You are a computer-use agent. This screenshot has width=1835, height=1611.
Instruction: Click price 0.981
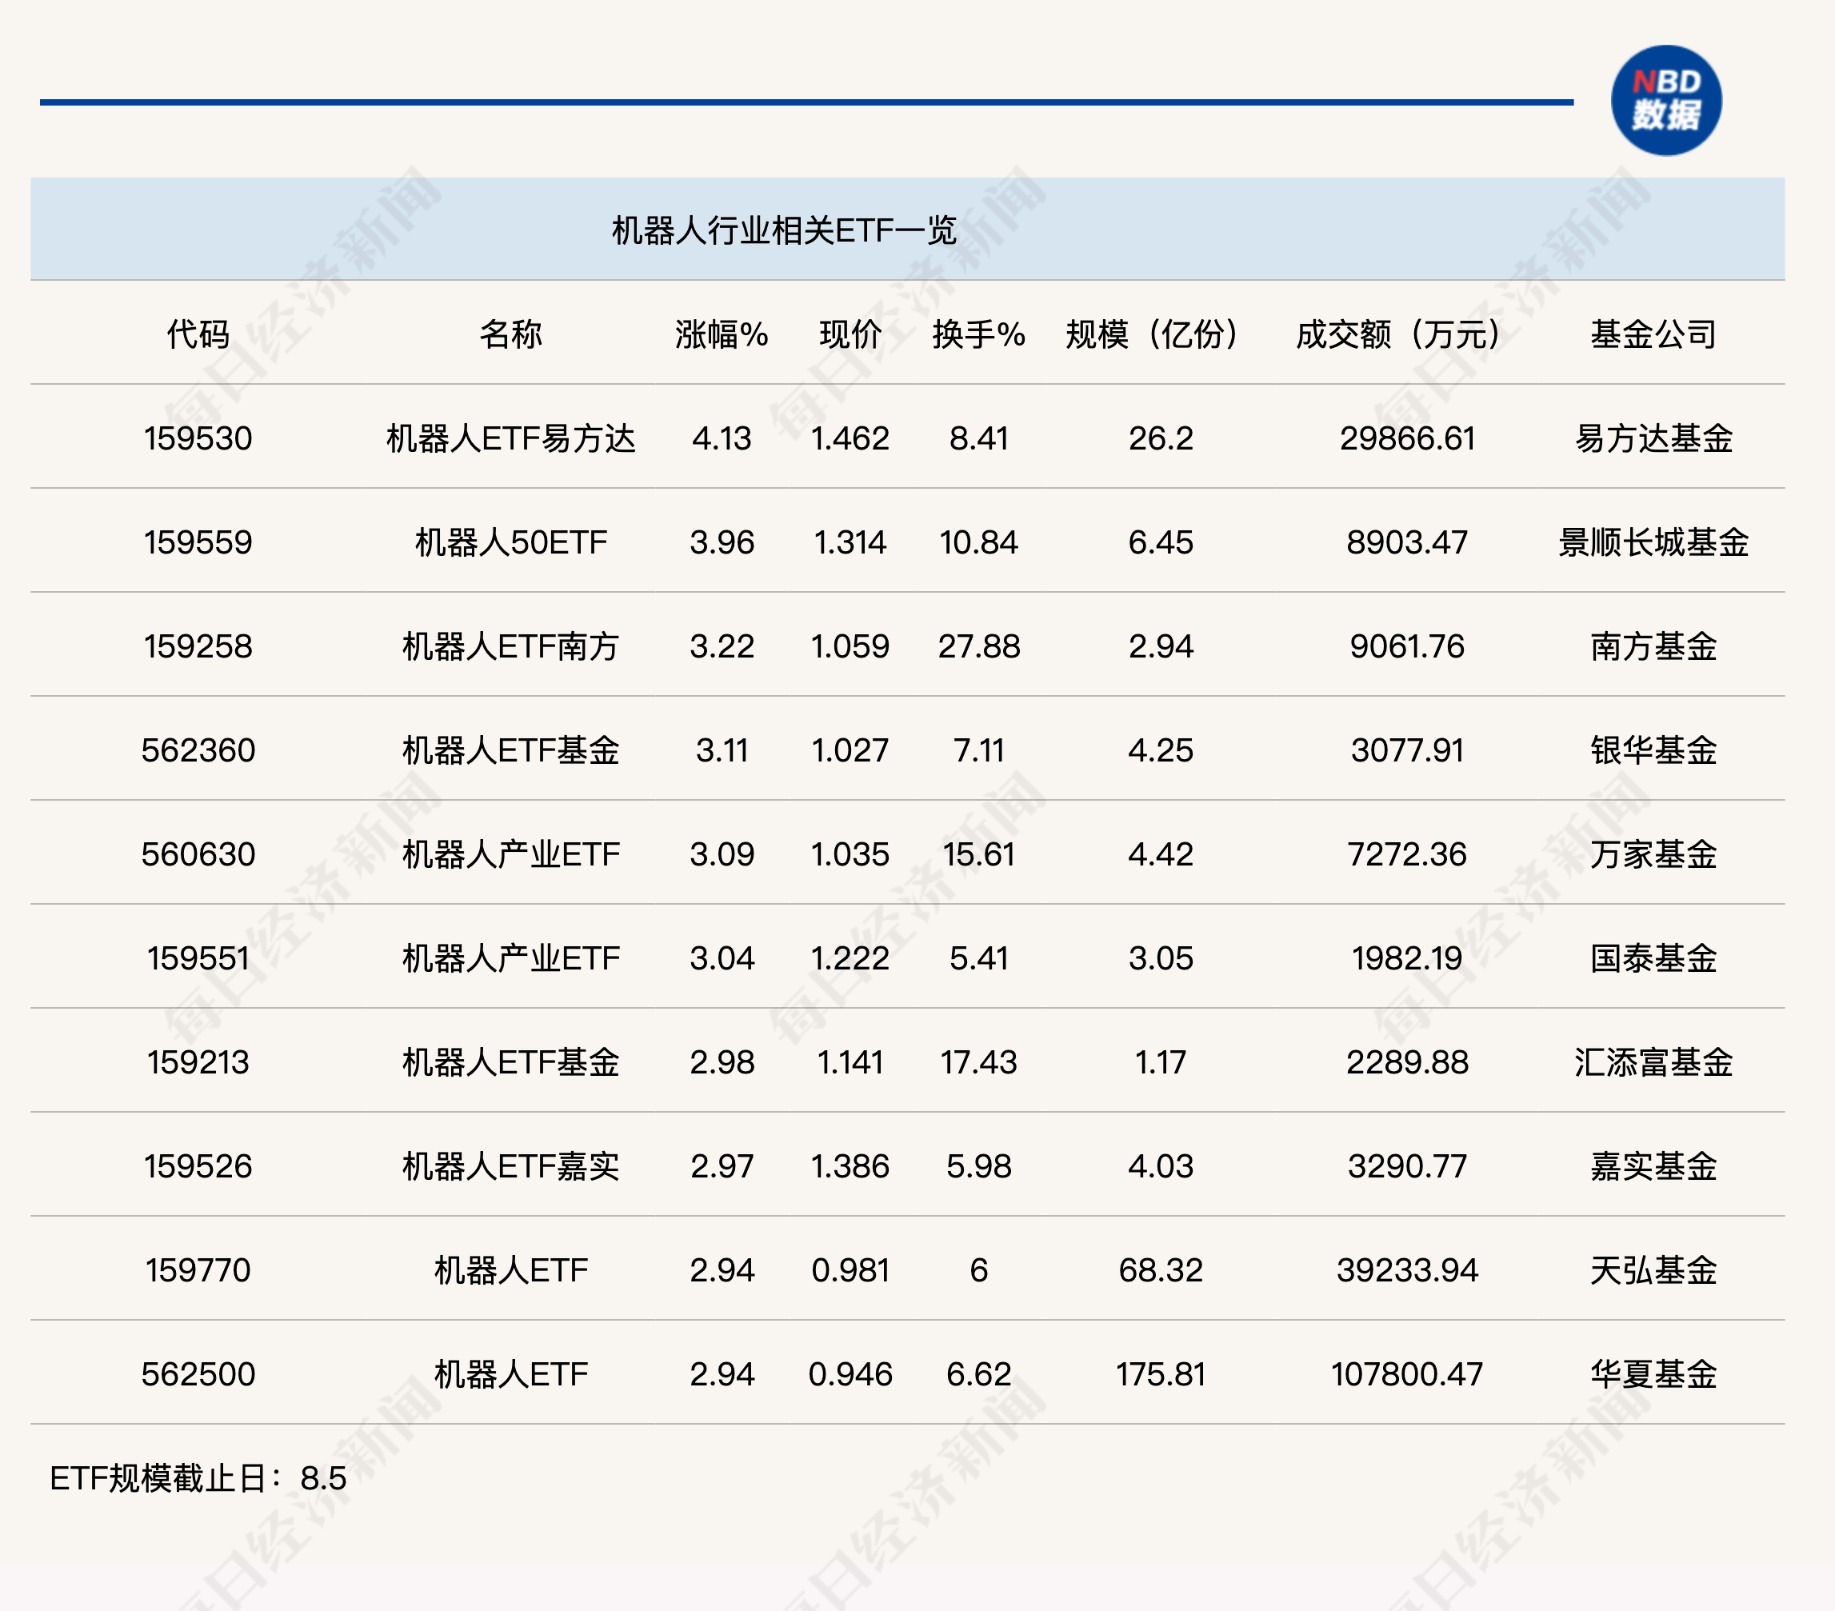(x=850, y=1270)
